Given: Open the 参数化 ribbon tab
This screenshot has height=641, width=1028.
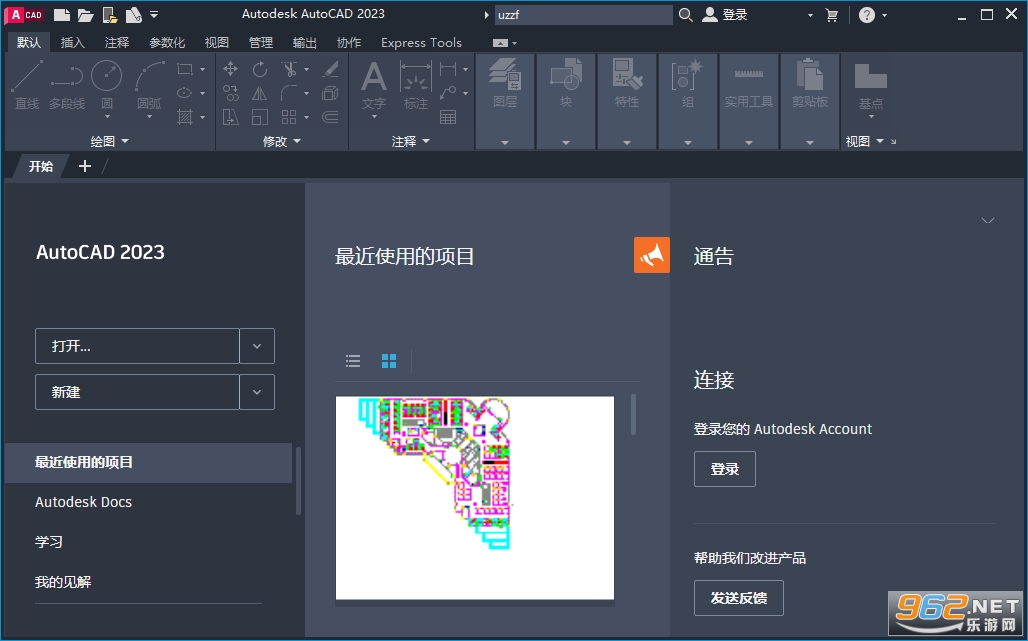Looking at the screenshot, I should 167,43.
